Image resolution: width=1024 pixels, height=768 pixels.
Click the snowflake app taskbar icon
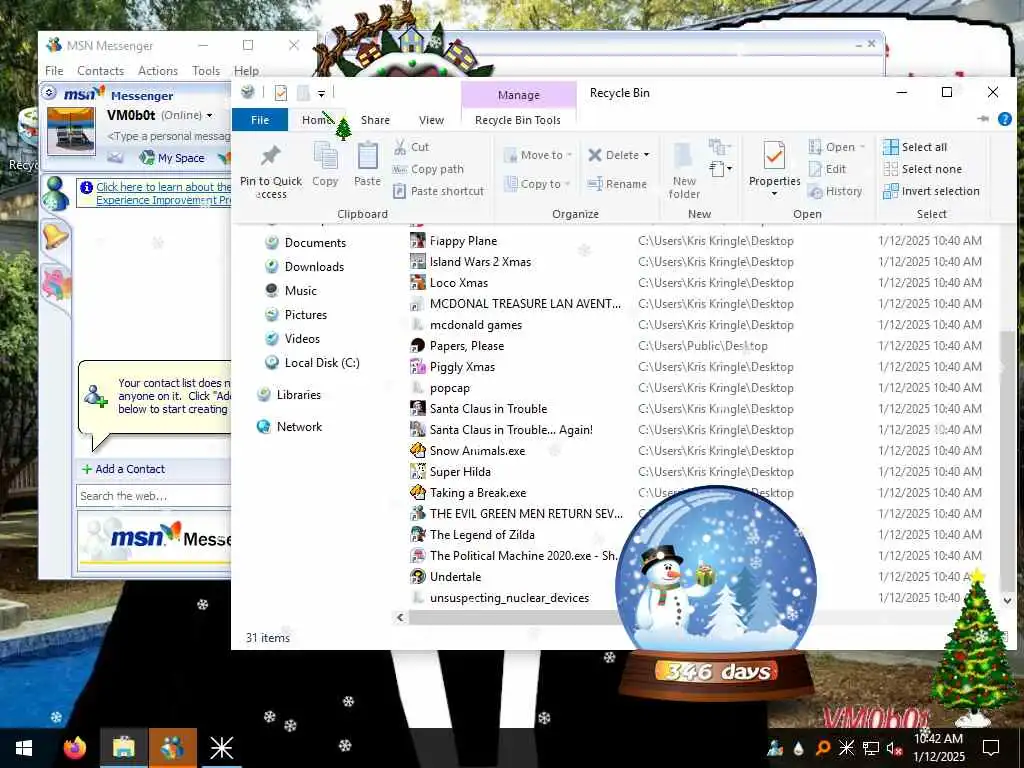tap(221, 748)
